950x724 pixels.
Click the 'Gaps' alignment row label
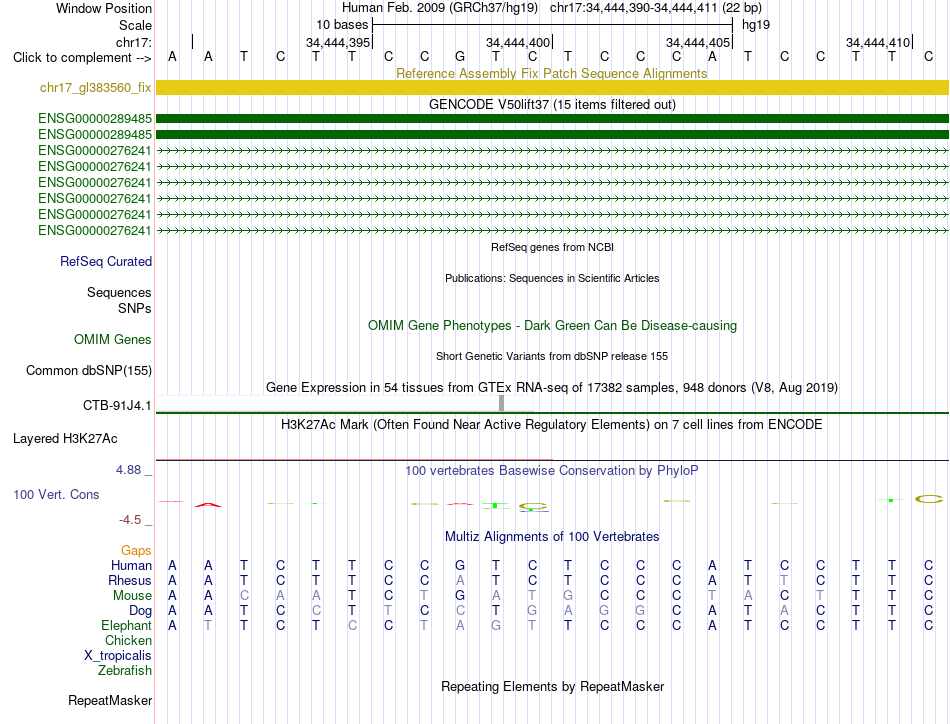click(136, 550)
